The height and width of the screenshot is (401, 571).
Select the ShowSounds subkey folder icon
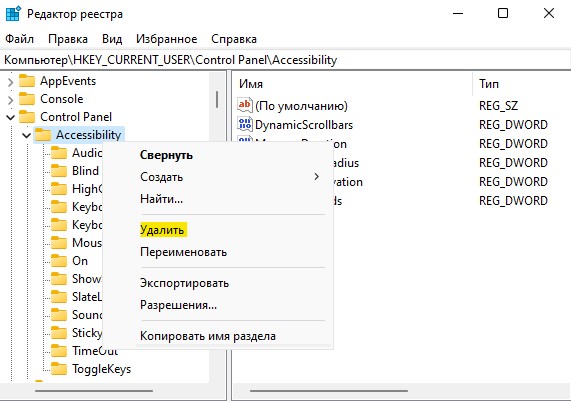tap(59, 279)
